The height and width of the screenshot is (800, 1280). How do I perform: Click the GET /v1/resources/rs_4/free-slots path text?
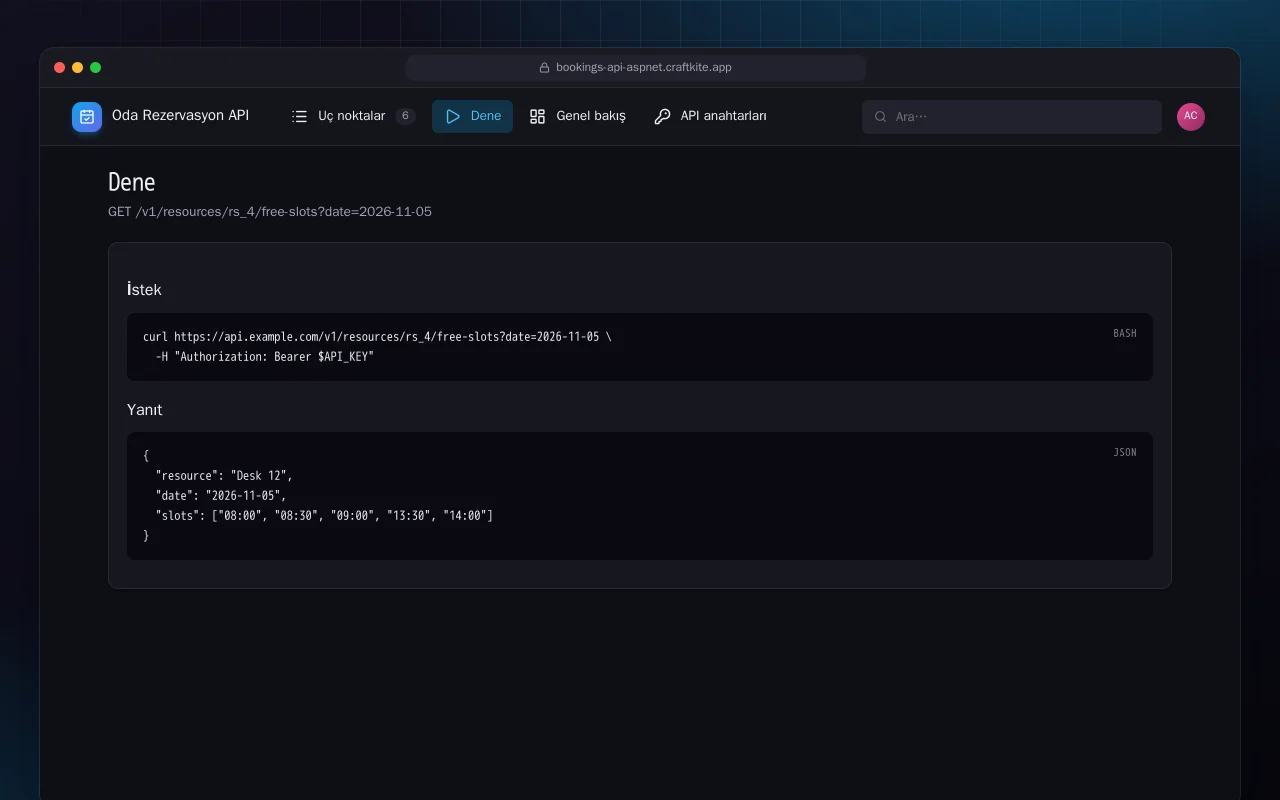pyautogui.click(x=270, y=212)
